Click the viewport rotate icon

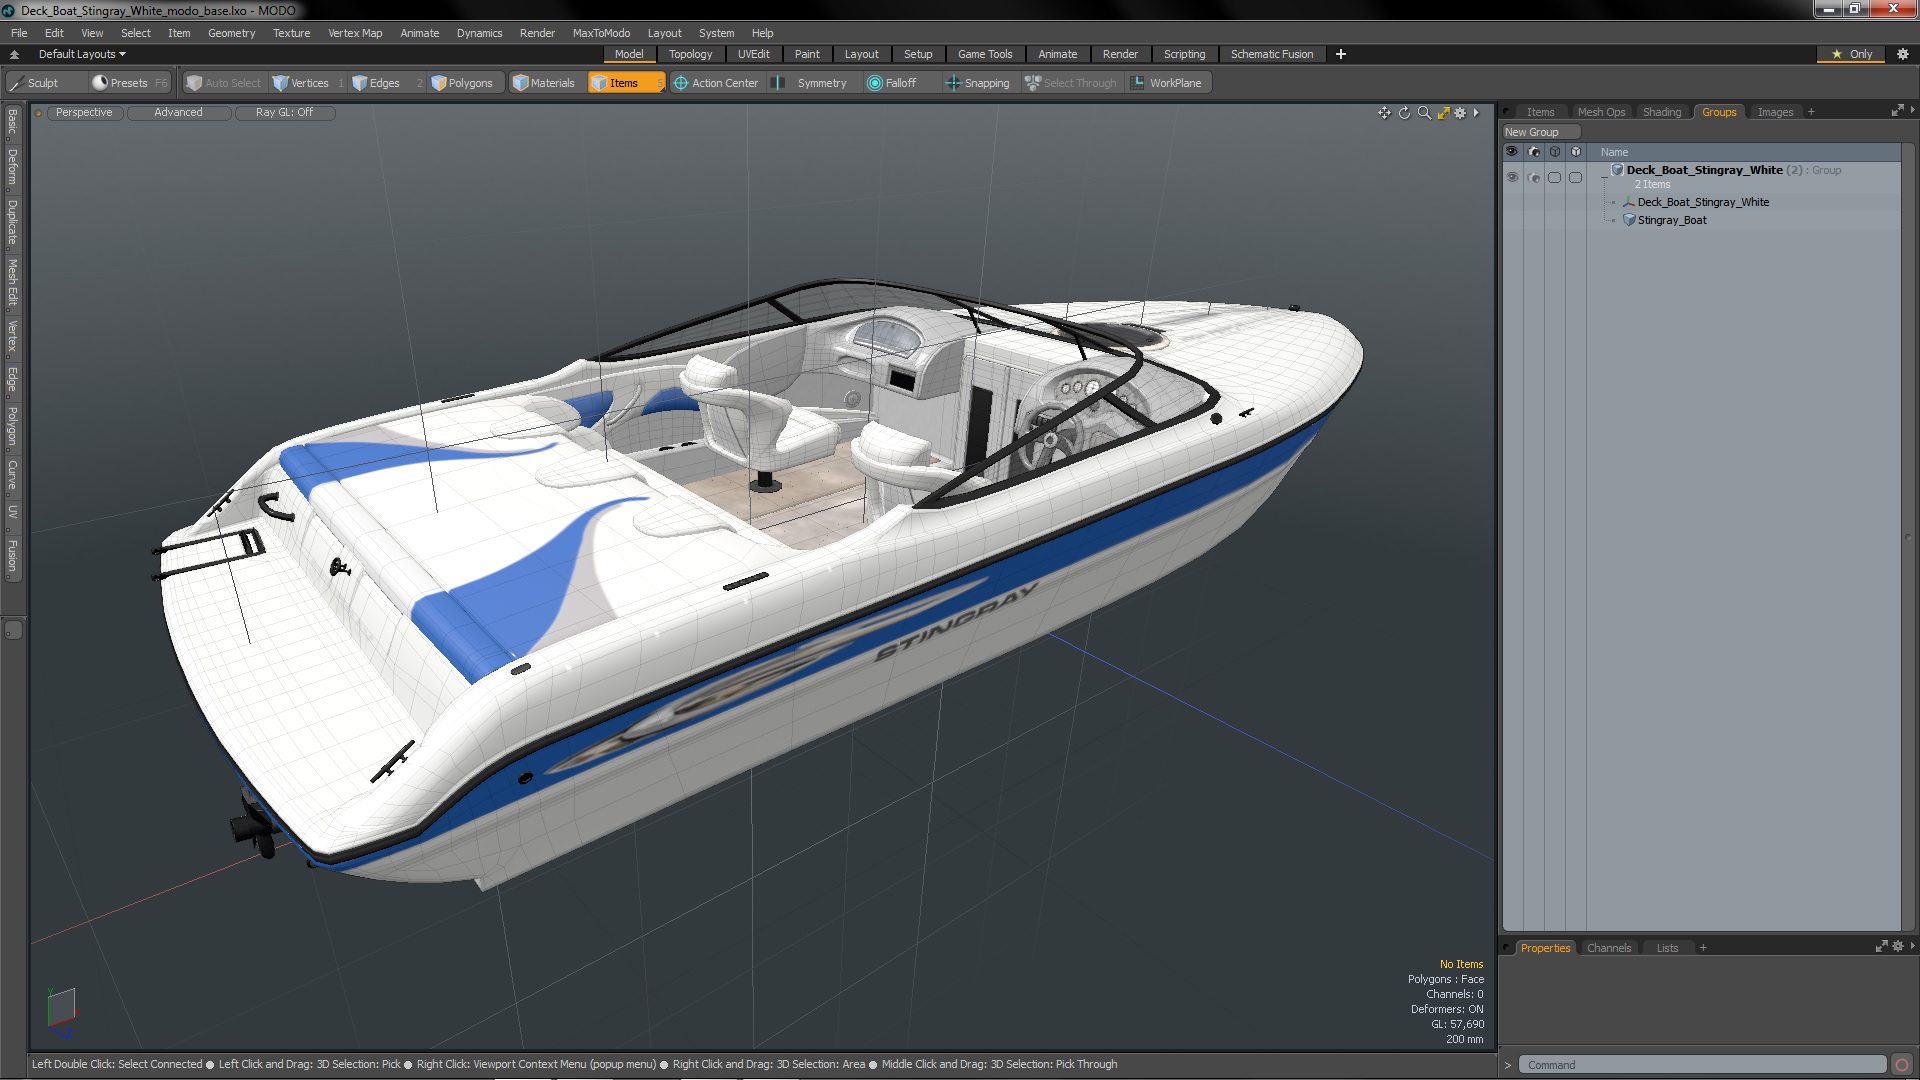1404,113
